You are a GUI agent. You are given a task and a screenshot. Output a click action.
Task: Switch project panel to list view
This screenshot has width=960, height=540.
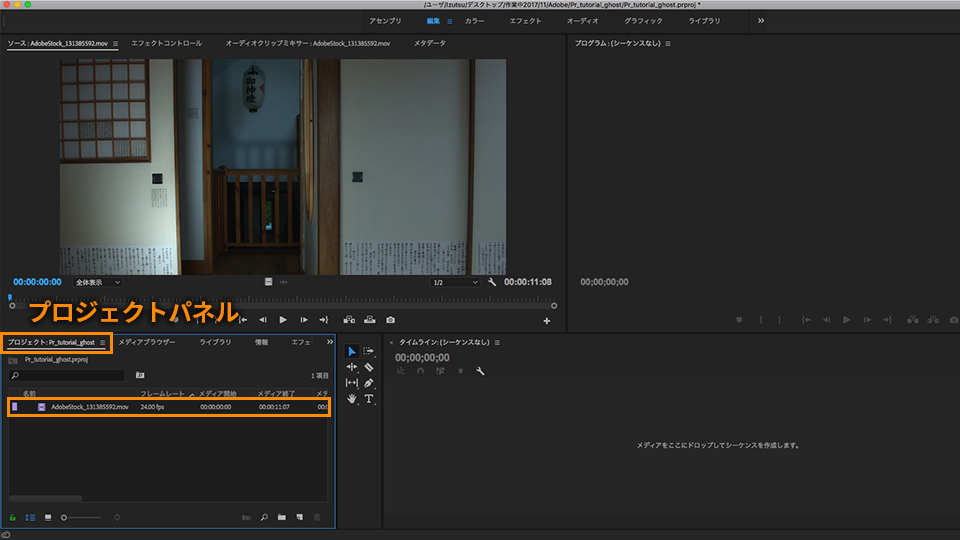[x=30, y=517]
